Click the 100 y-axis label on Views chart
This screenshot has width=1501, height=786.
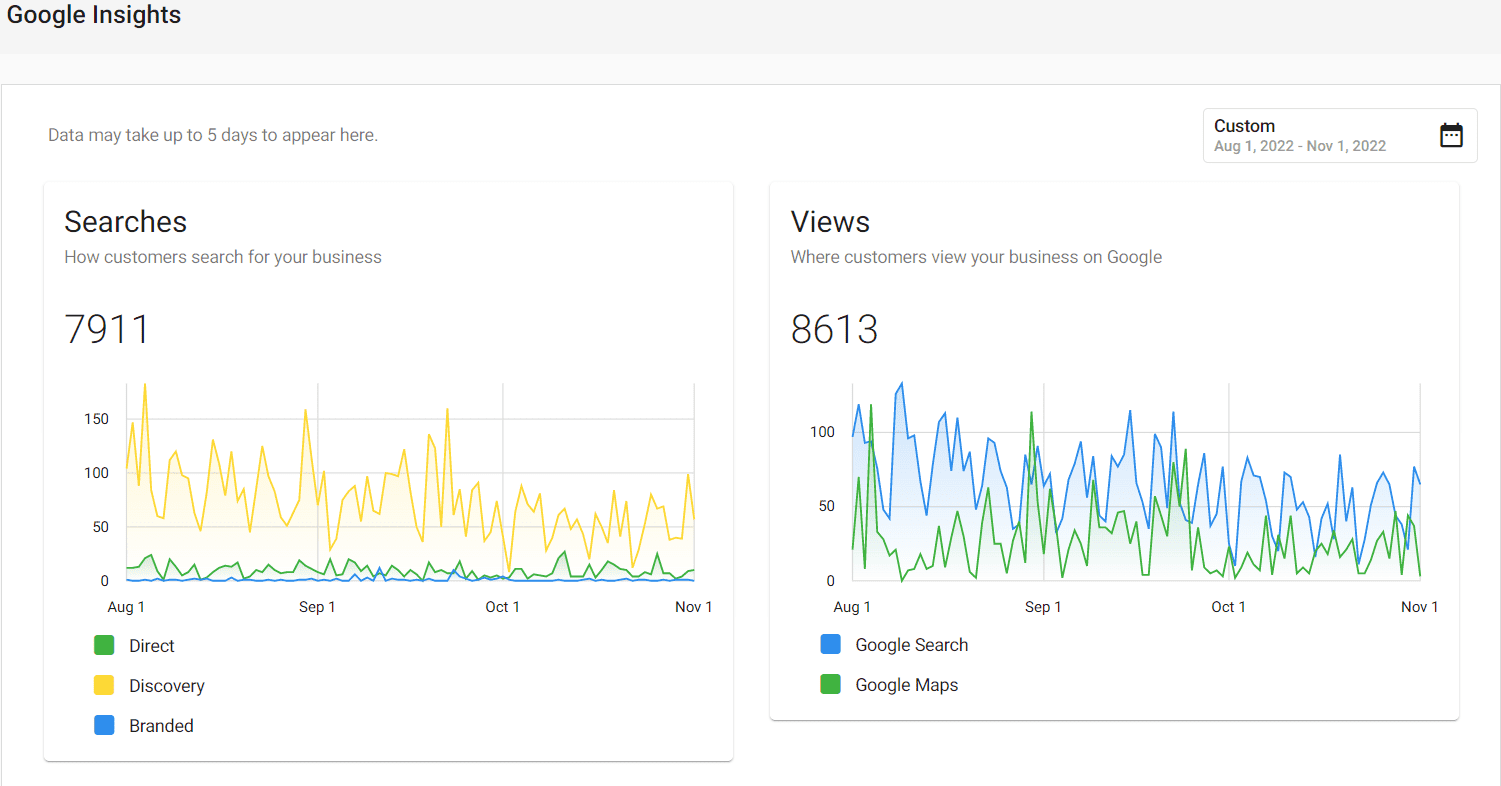822,432
